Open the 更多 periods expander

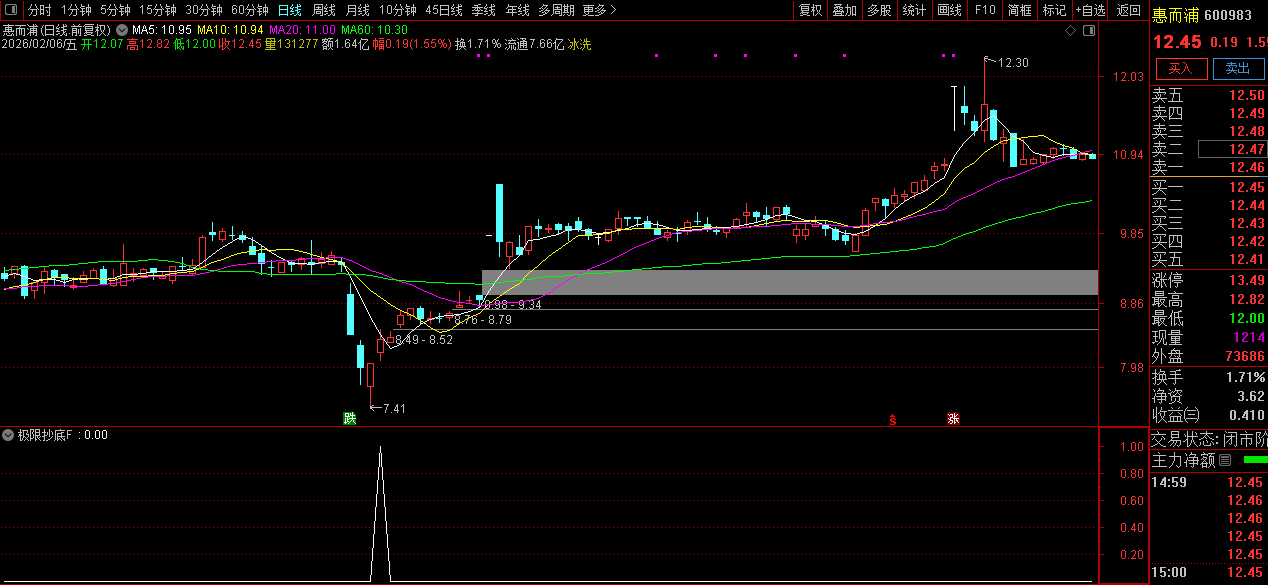600,10
